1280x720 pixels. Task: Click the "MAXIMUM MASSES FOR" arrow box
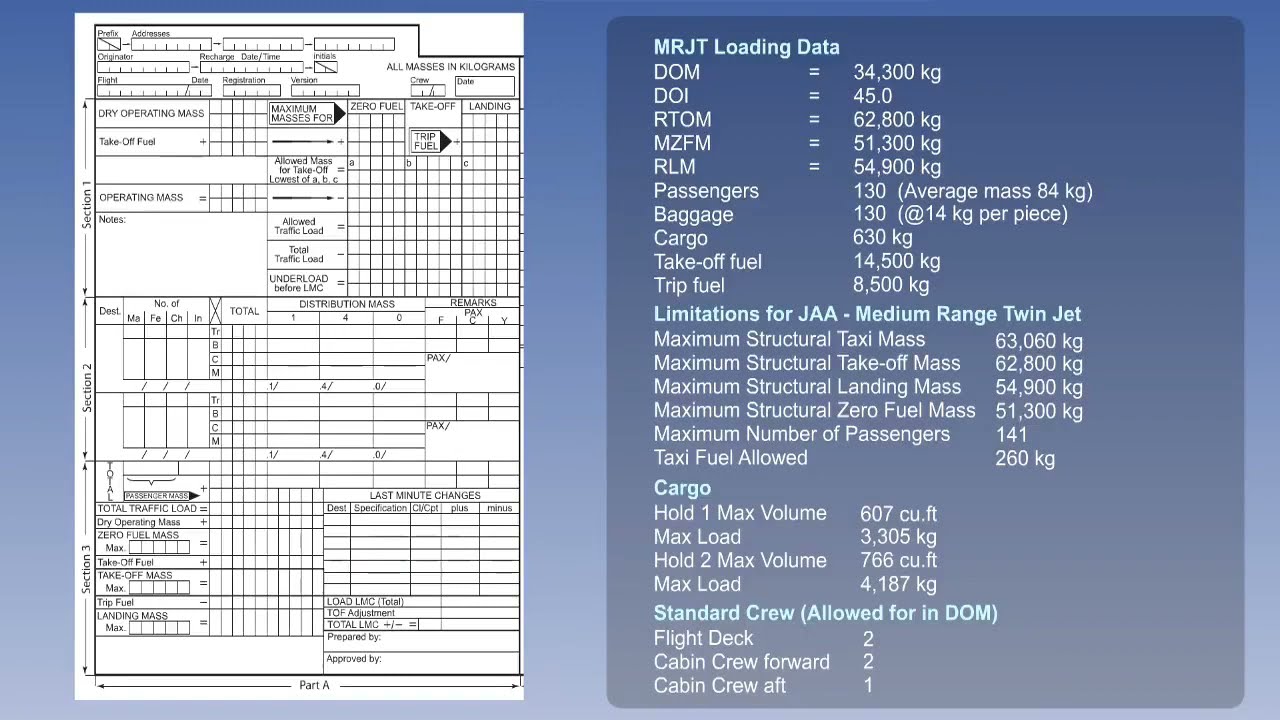308,114
